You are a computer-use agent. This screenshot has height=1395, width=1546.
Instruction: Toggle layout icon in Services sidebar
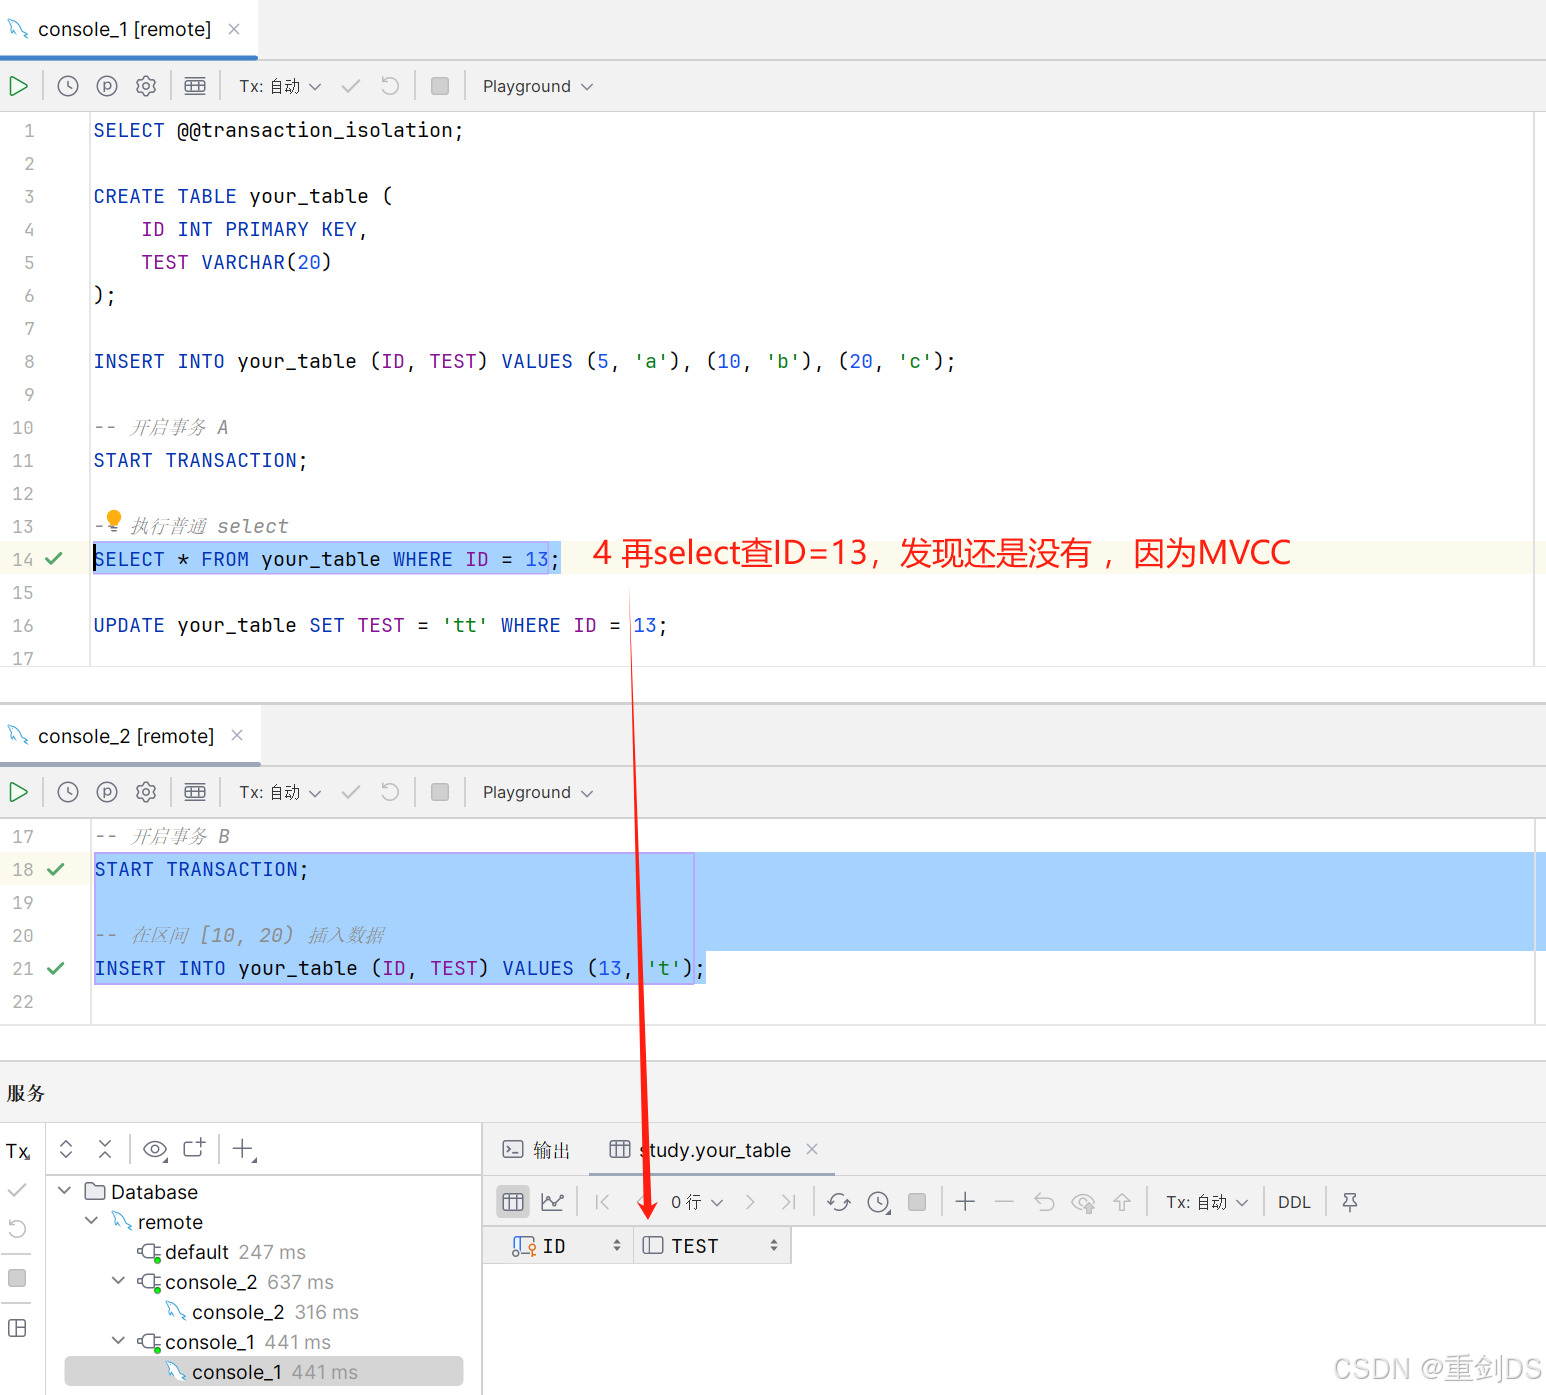click(x=17, y=1328)
